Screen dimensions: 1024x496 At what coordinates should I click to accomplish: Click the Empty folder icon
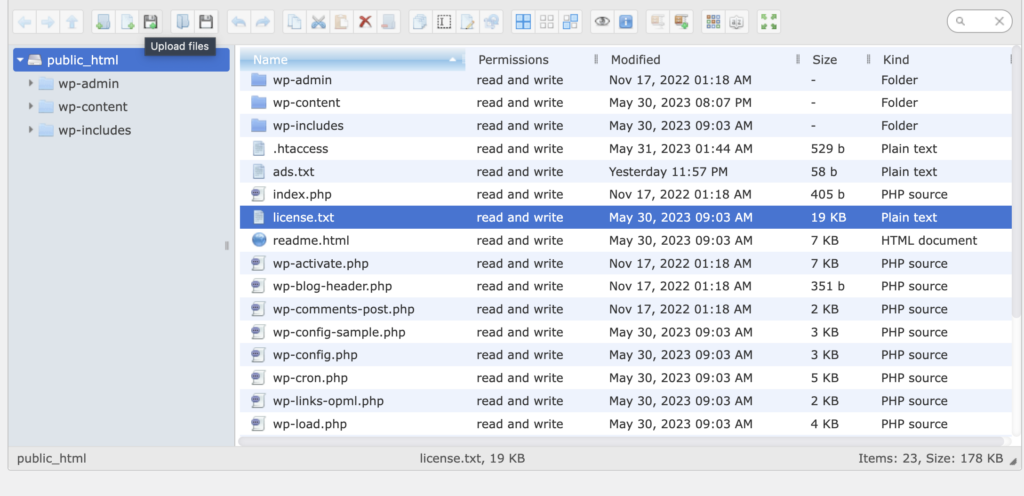pyautogui.click(x=389, y=22)
